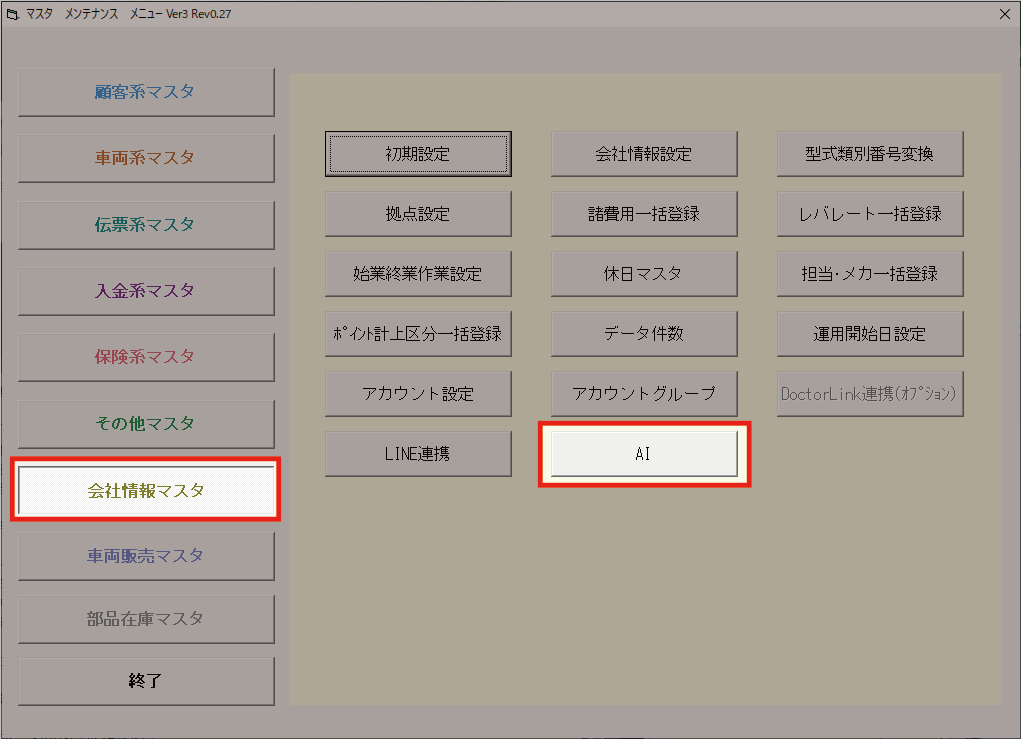
Task: Open 拠点設定
Action: click(418, 214)
